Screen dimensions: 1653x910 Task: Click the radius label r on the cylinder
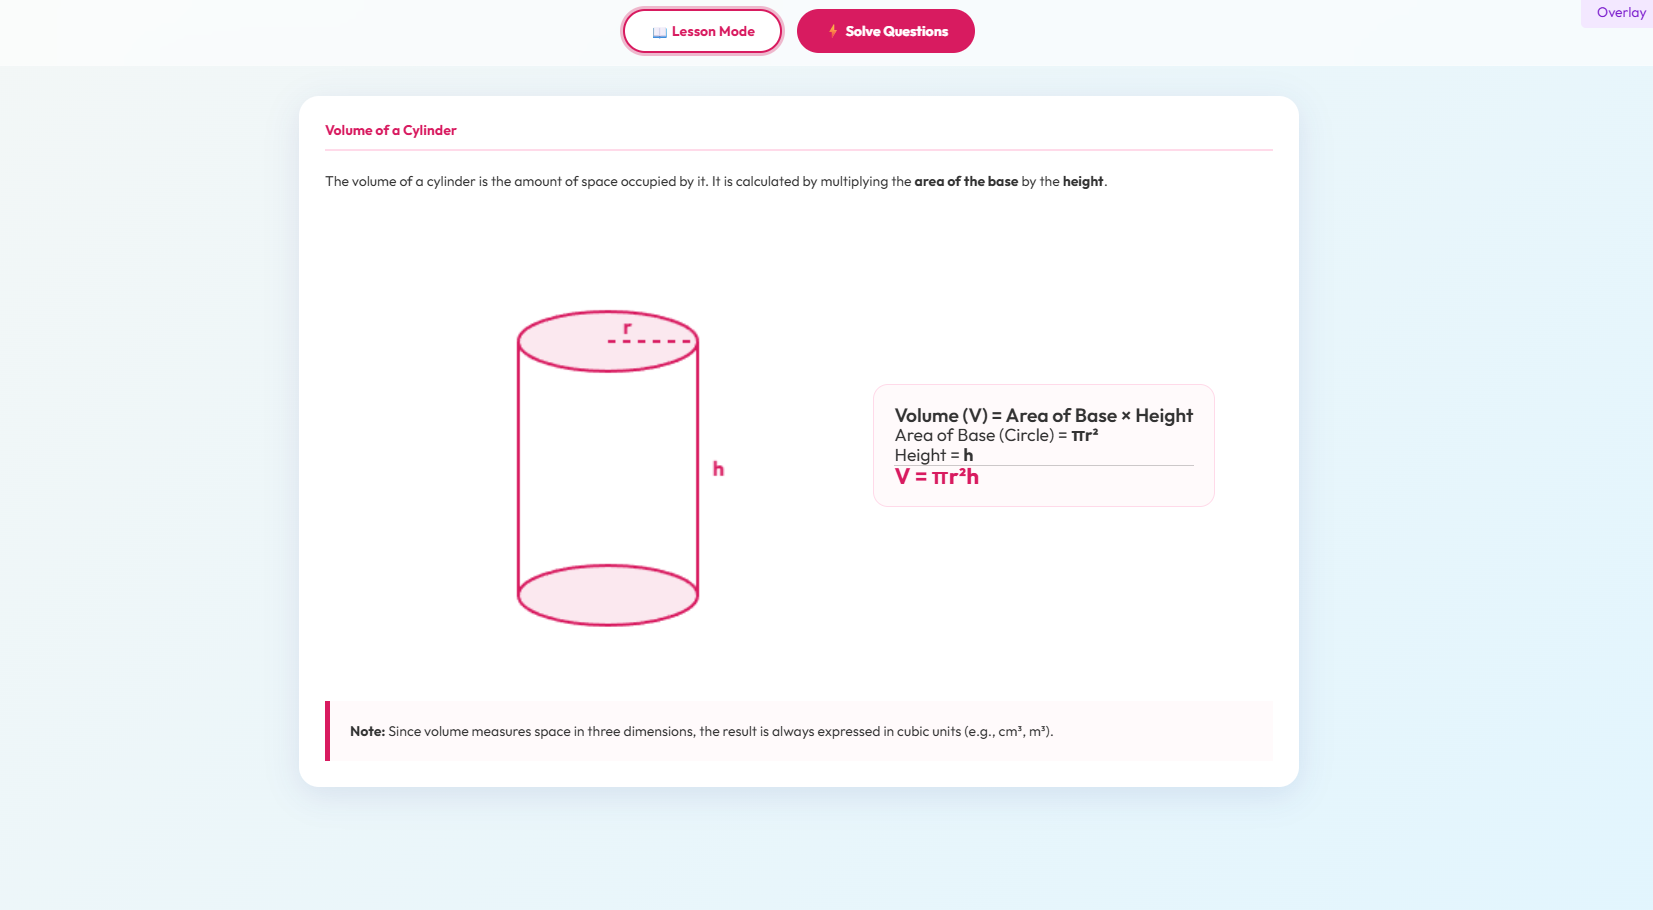629,326
